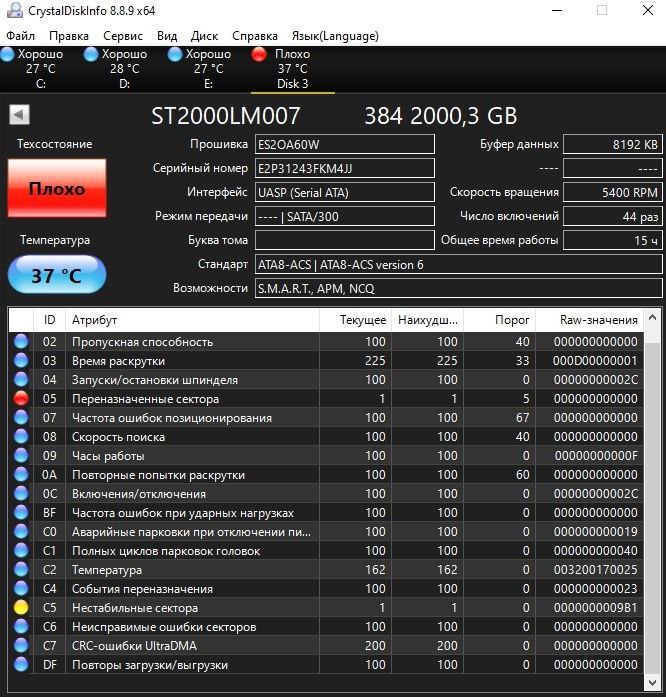The width and height of the screenshot is (666, 697).
Task: Click the blue status icon of attribute C6
Action: (x=21, y=626)
